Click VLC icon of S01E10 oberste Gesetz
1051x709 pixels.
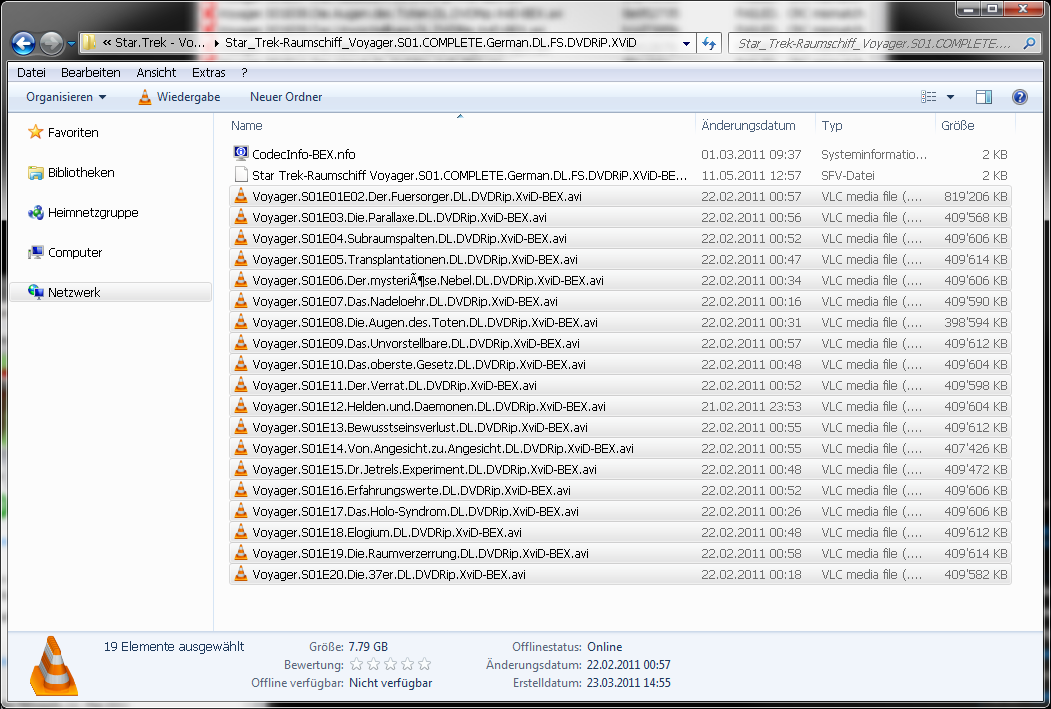point(241,364)
